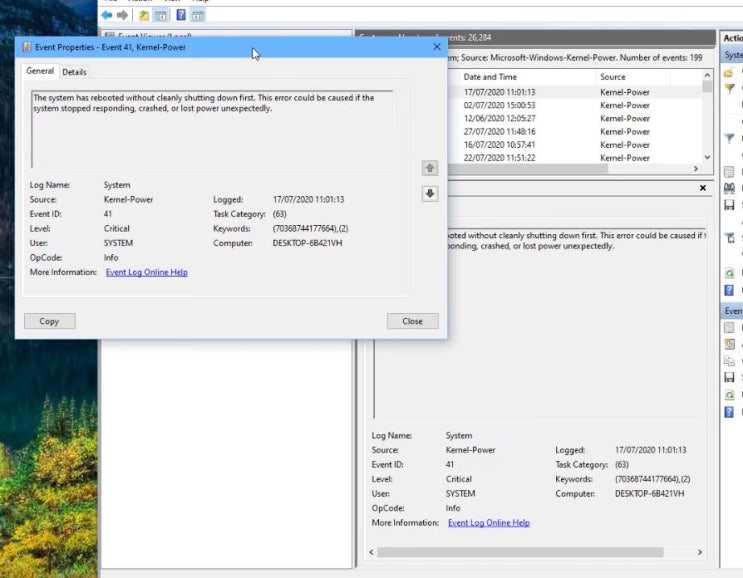Click the blue Help icon in the Event actions section
Screen dimensions: 743x578
point(730,411)
